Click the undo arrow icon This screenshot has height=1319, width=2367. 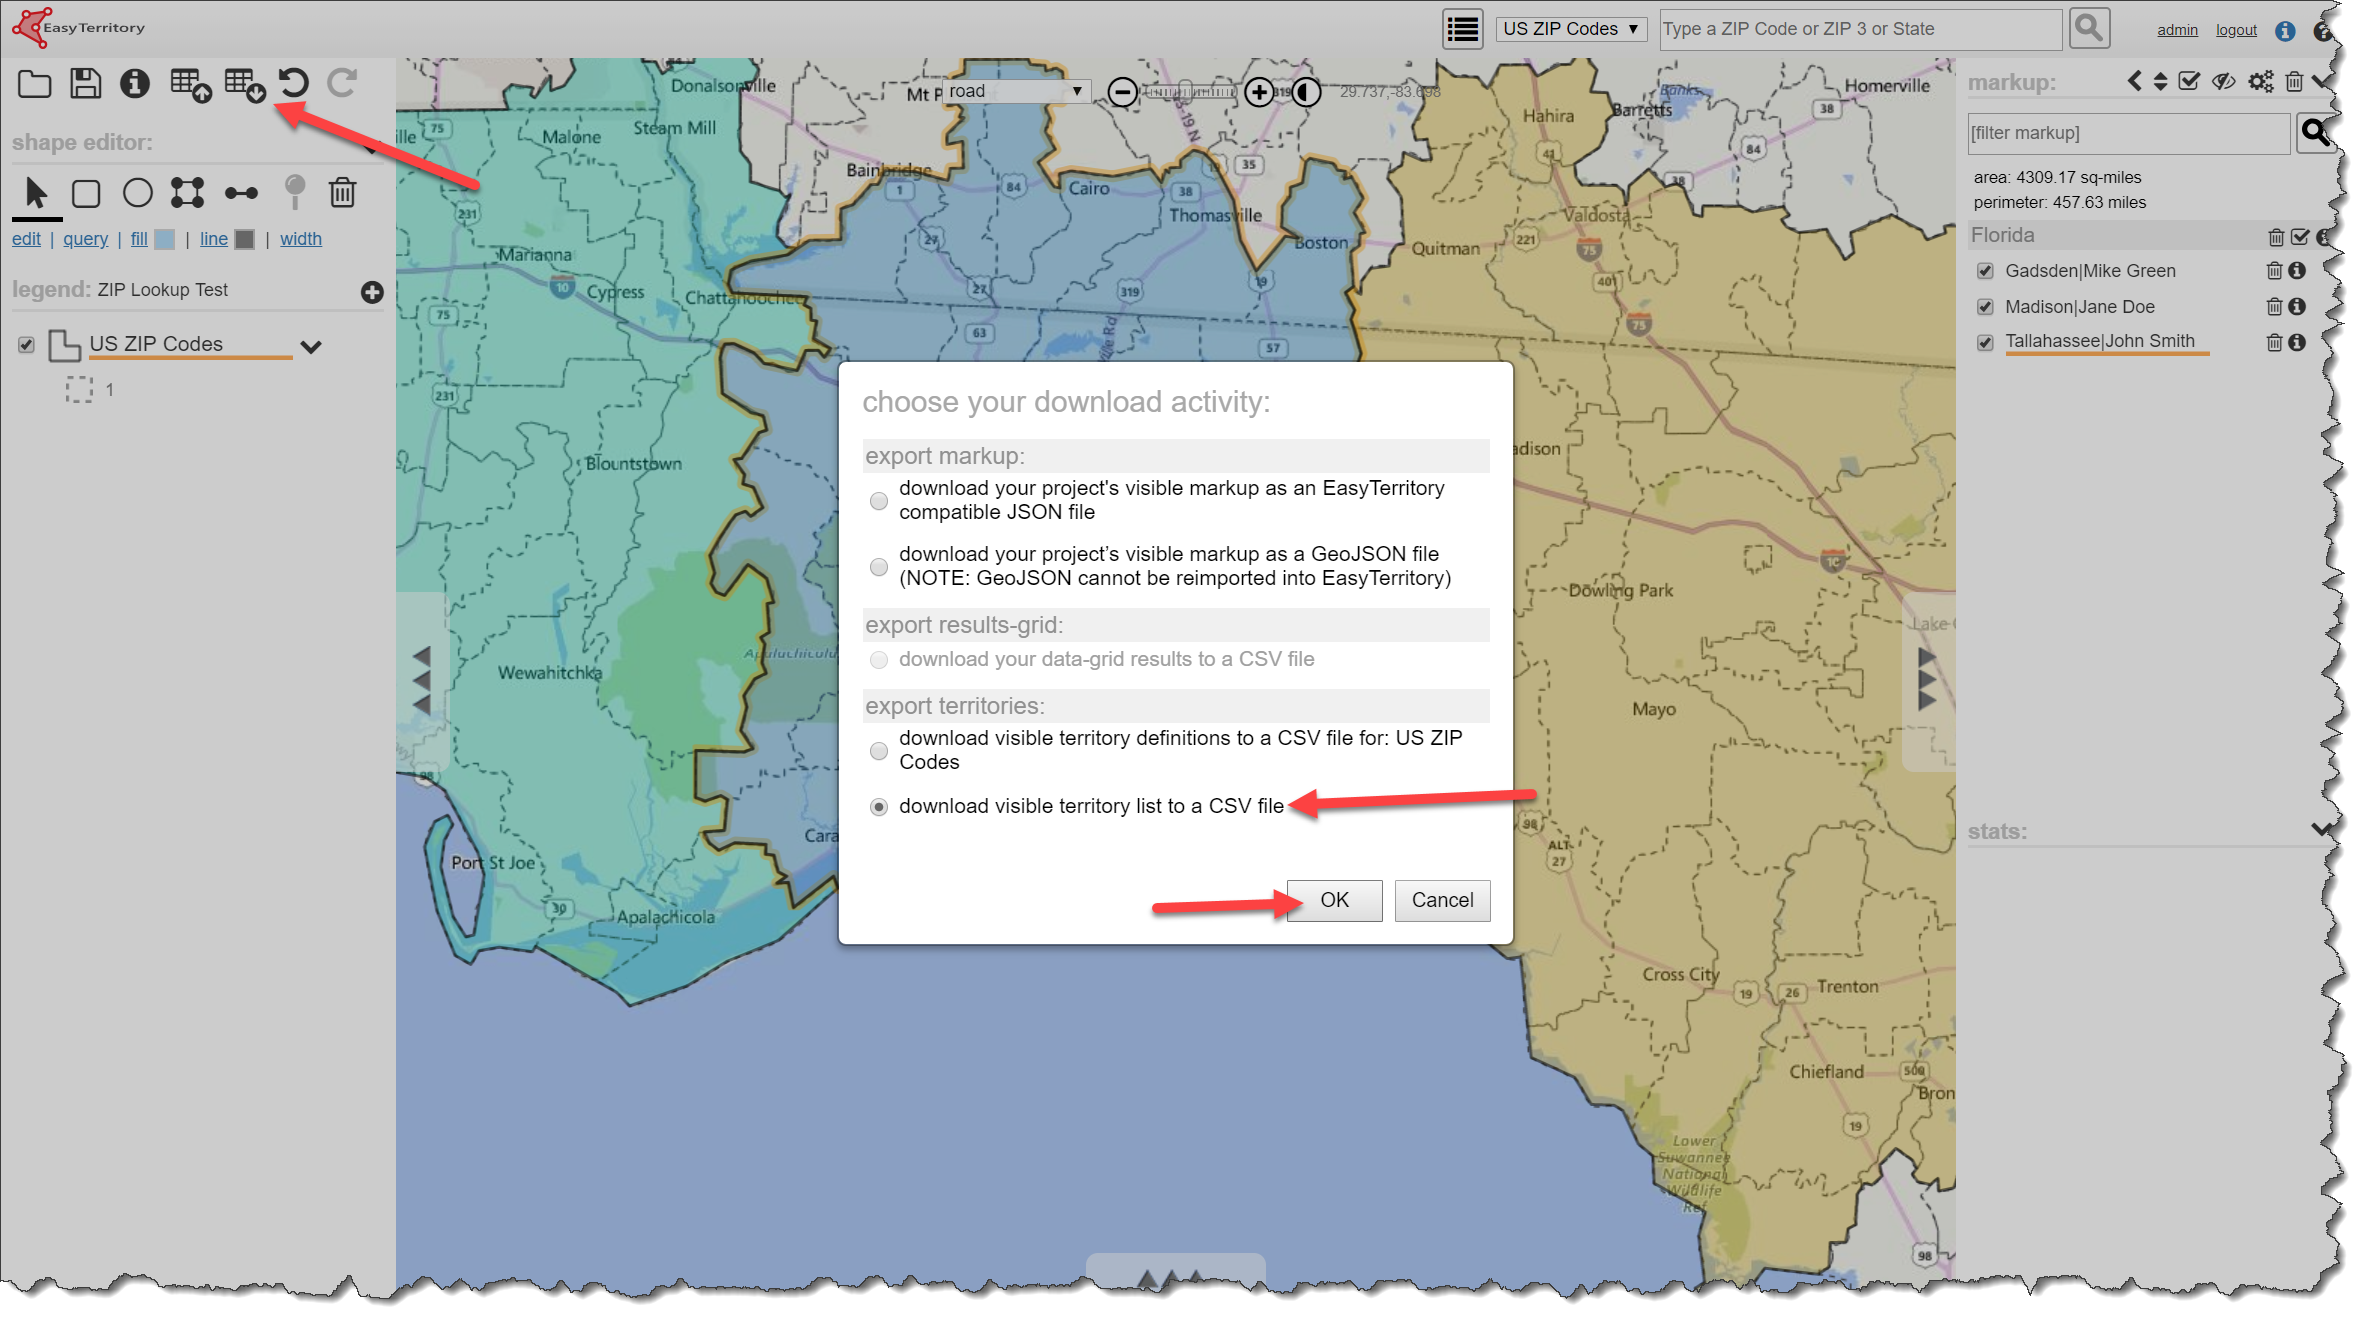293,84
